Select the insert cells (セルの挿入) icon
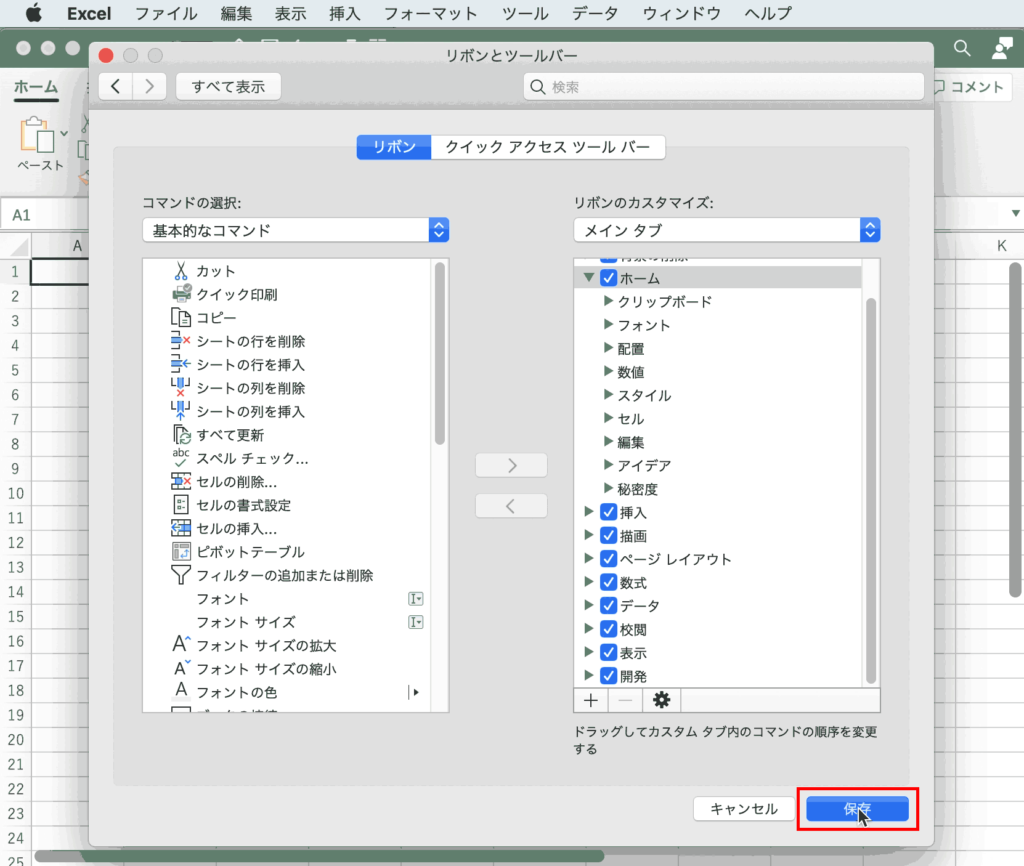1024x866 pixels. click(181, 528)
